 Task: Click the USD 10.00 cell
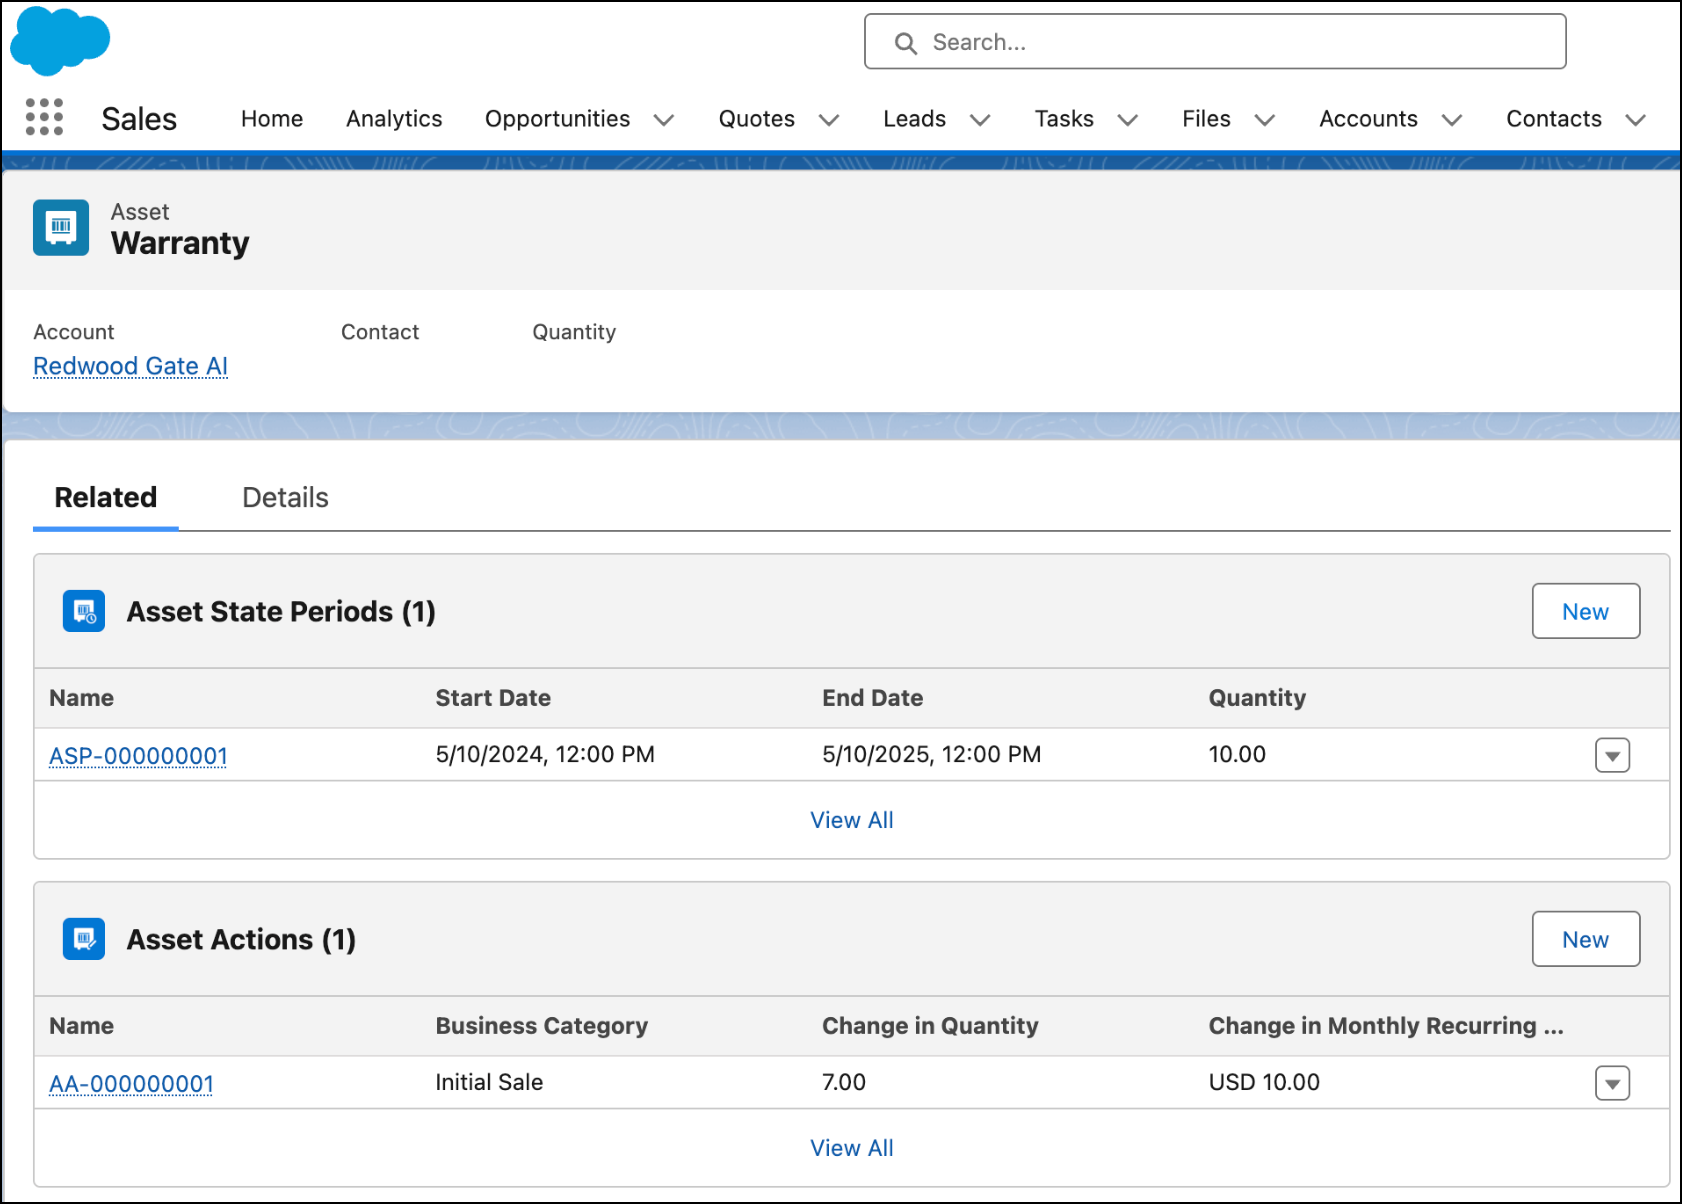click(1264, 1082)
